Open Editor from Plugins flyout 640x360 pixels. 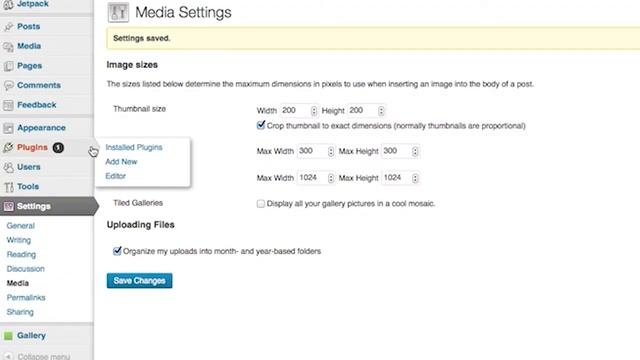pyautogui.click(x=116, y=176)
